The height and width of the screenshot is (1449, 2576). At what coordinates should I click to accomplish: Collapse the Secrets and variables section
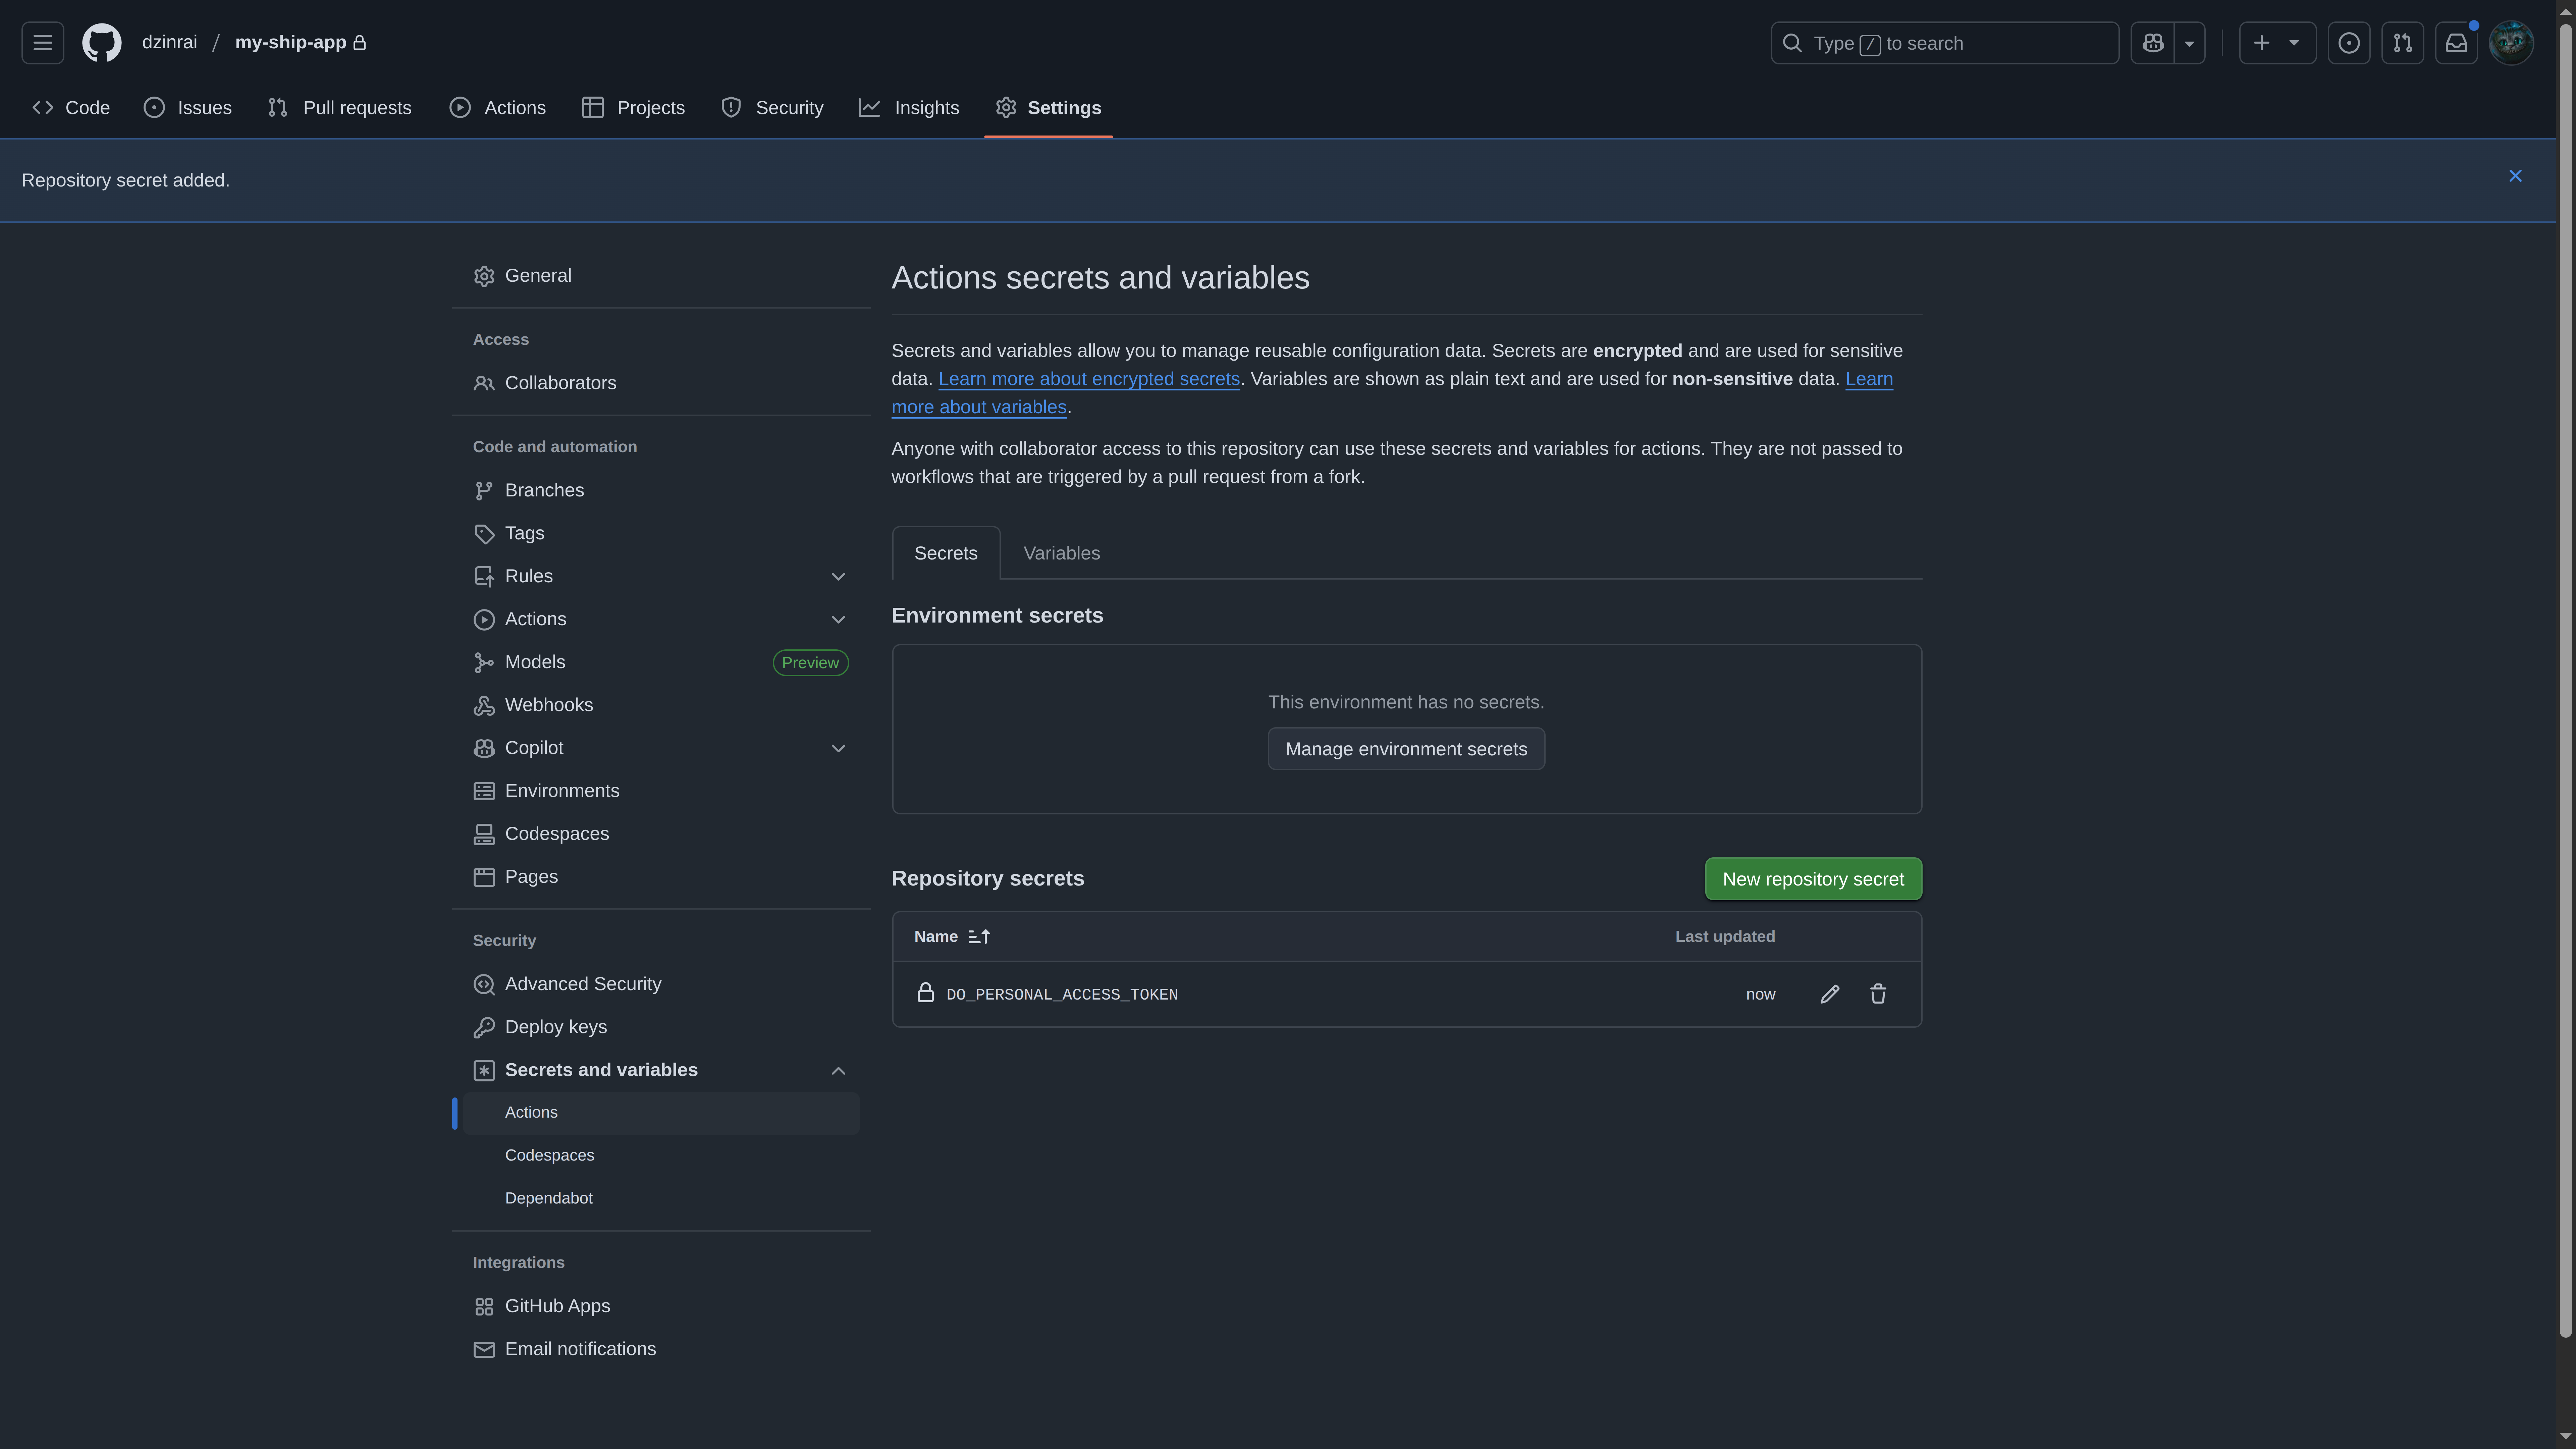[x=838, y=1070]
